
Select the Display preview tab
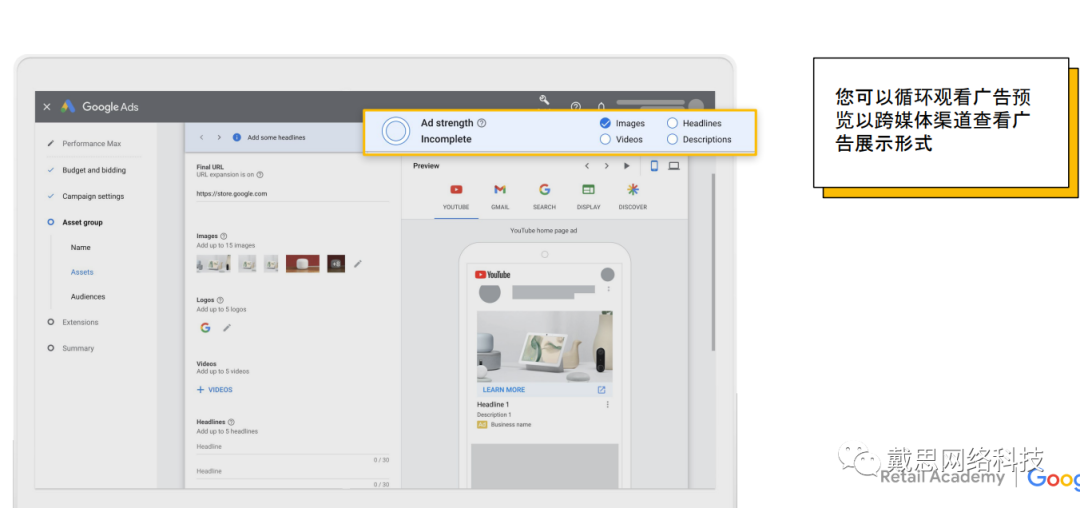(588, 198)
